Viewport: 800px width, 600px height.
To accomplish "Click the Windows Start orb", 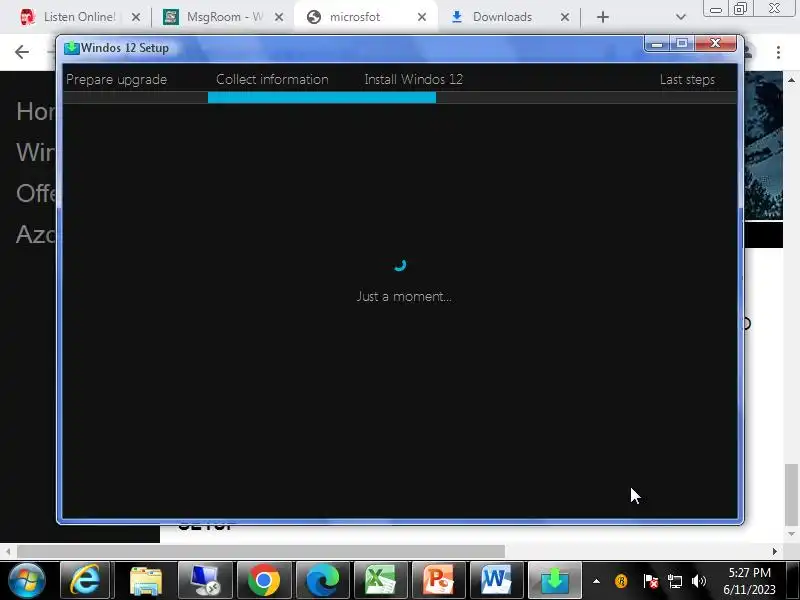I will click(x=27, y=581).
